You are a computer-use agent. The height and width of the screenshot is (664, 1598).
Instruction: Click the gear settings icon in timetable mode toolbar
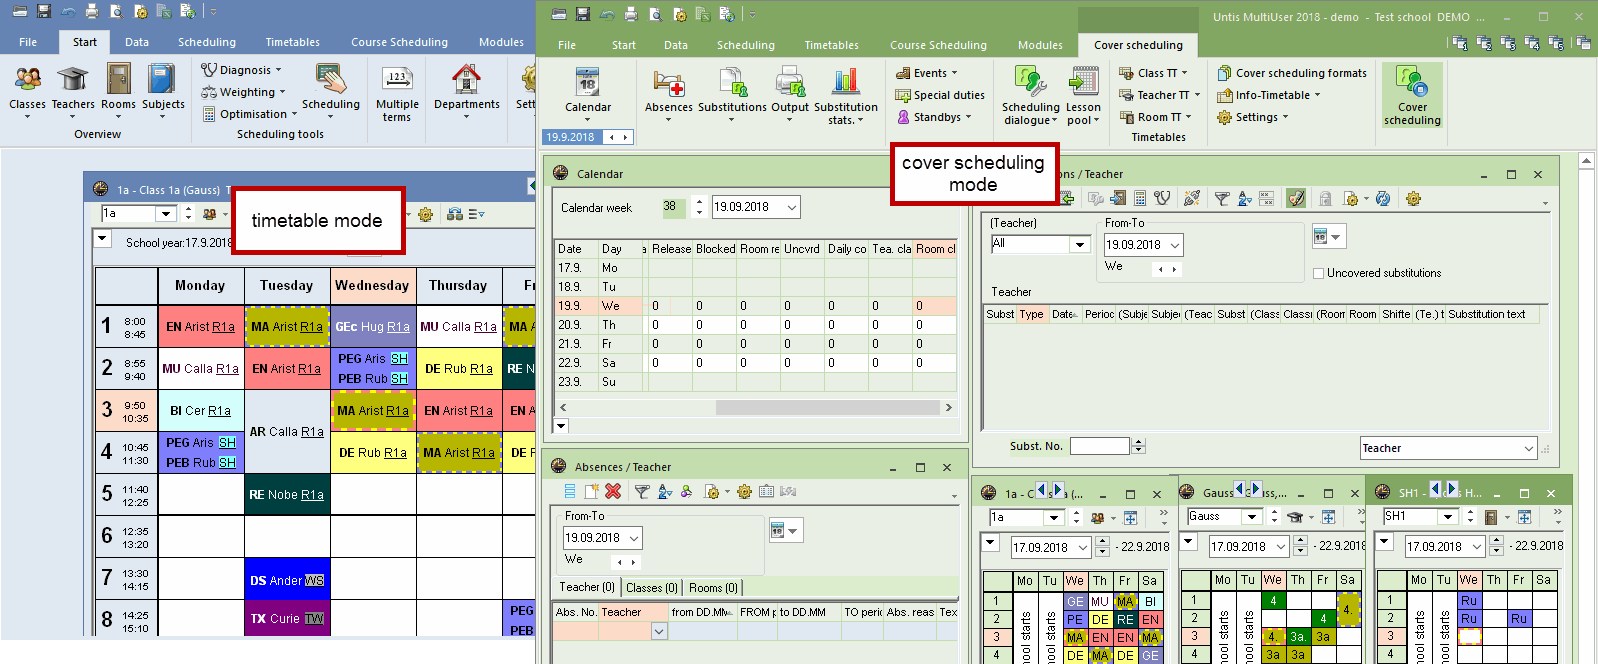[x=426, y=214]
